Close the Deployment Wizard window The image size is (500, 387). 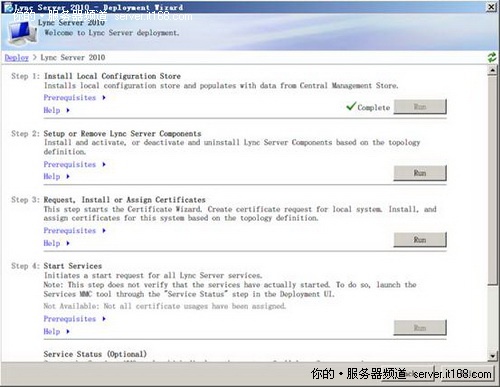(x=491, y=7)
